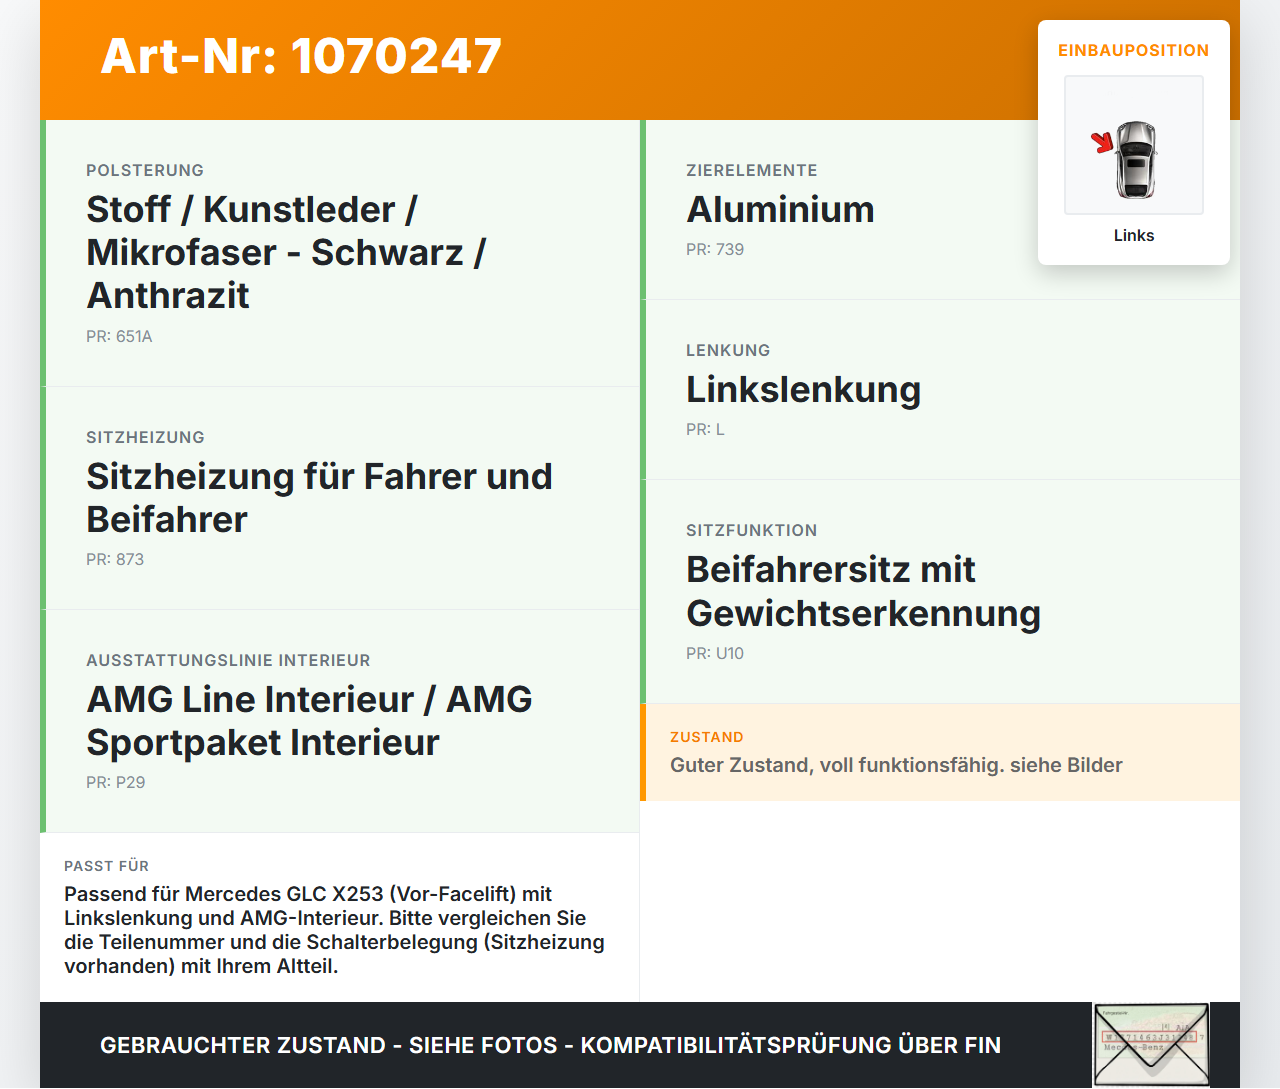Viewport: 1280px width, 1089px height.
Task: Click the code "PR: P29"
Action: click(116, 782)
